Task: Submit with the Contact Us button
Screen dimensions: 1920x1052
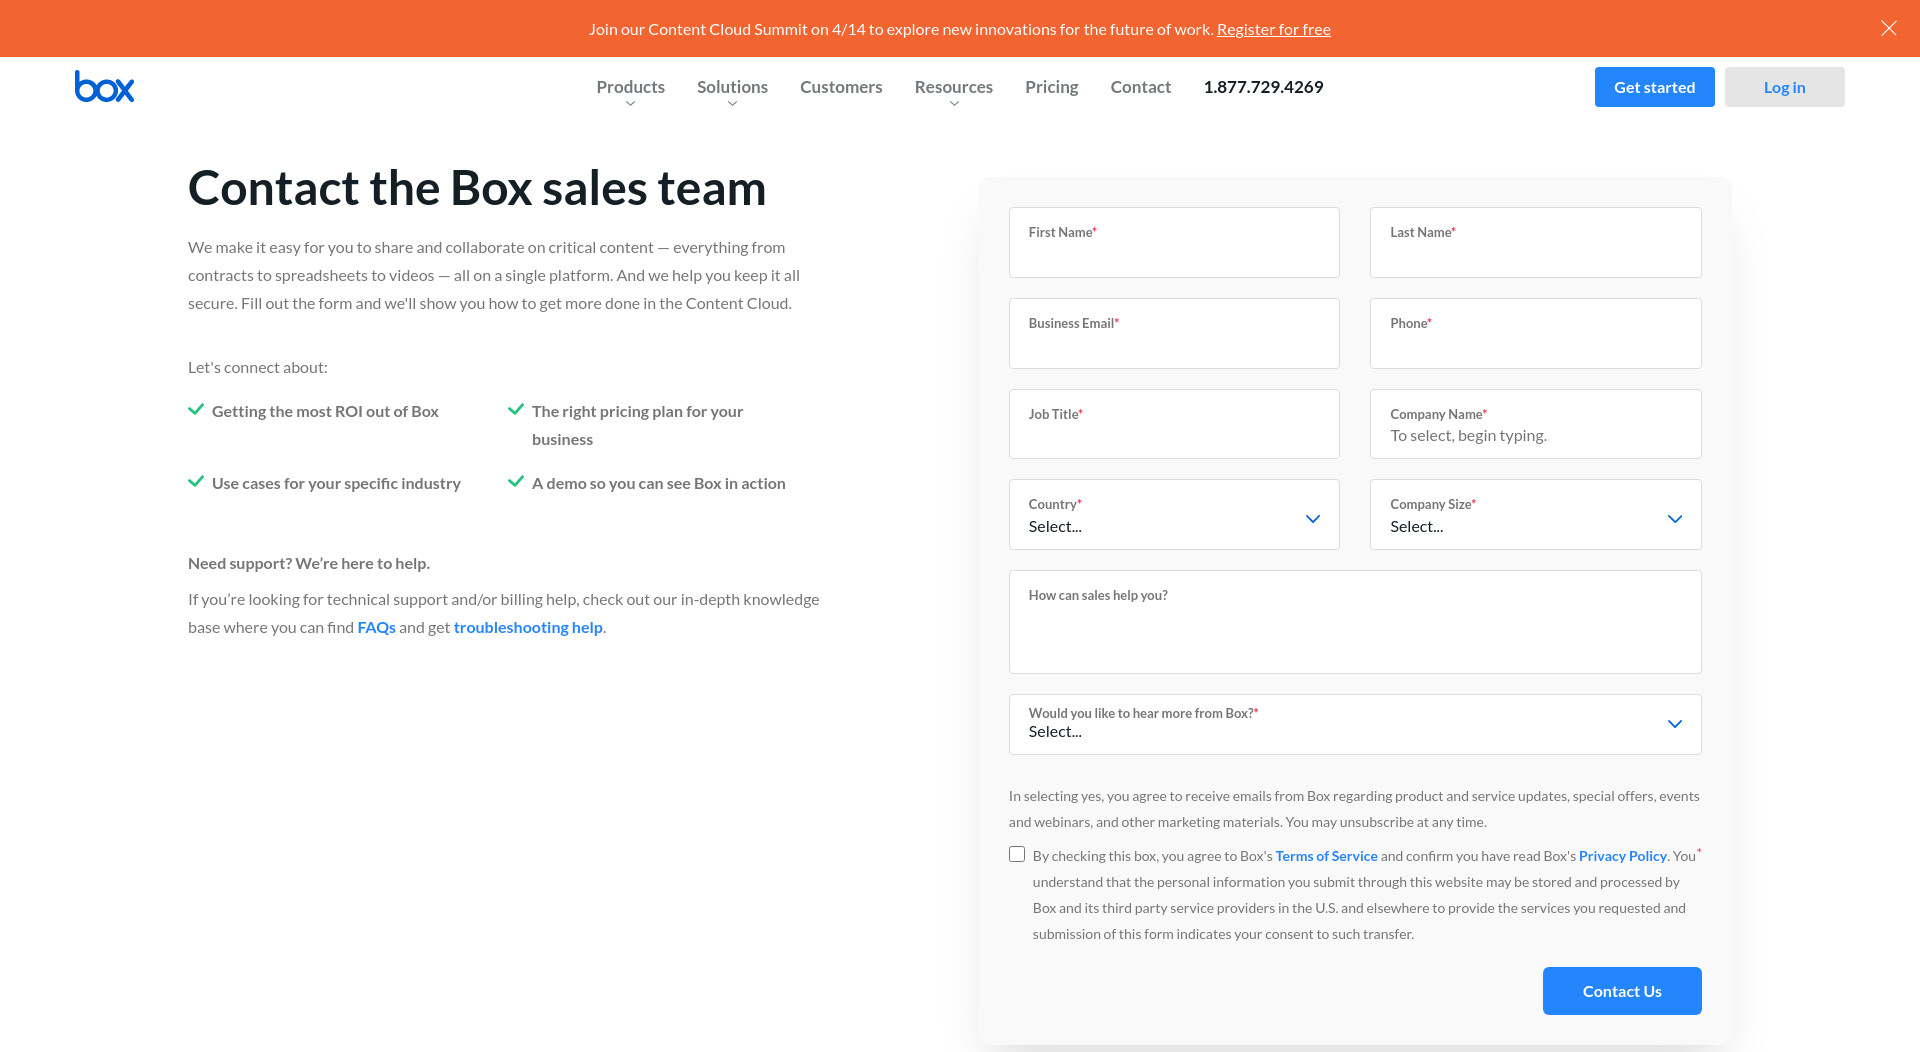Action: tap(1622, 991)
